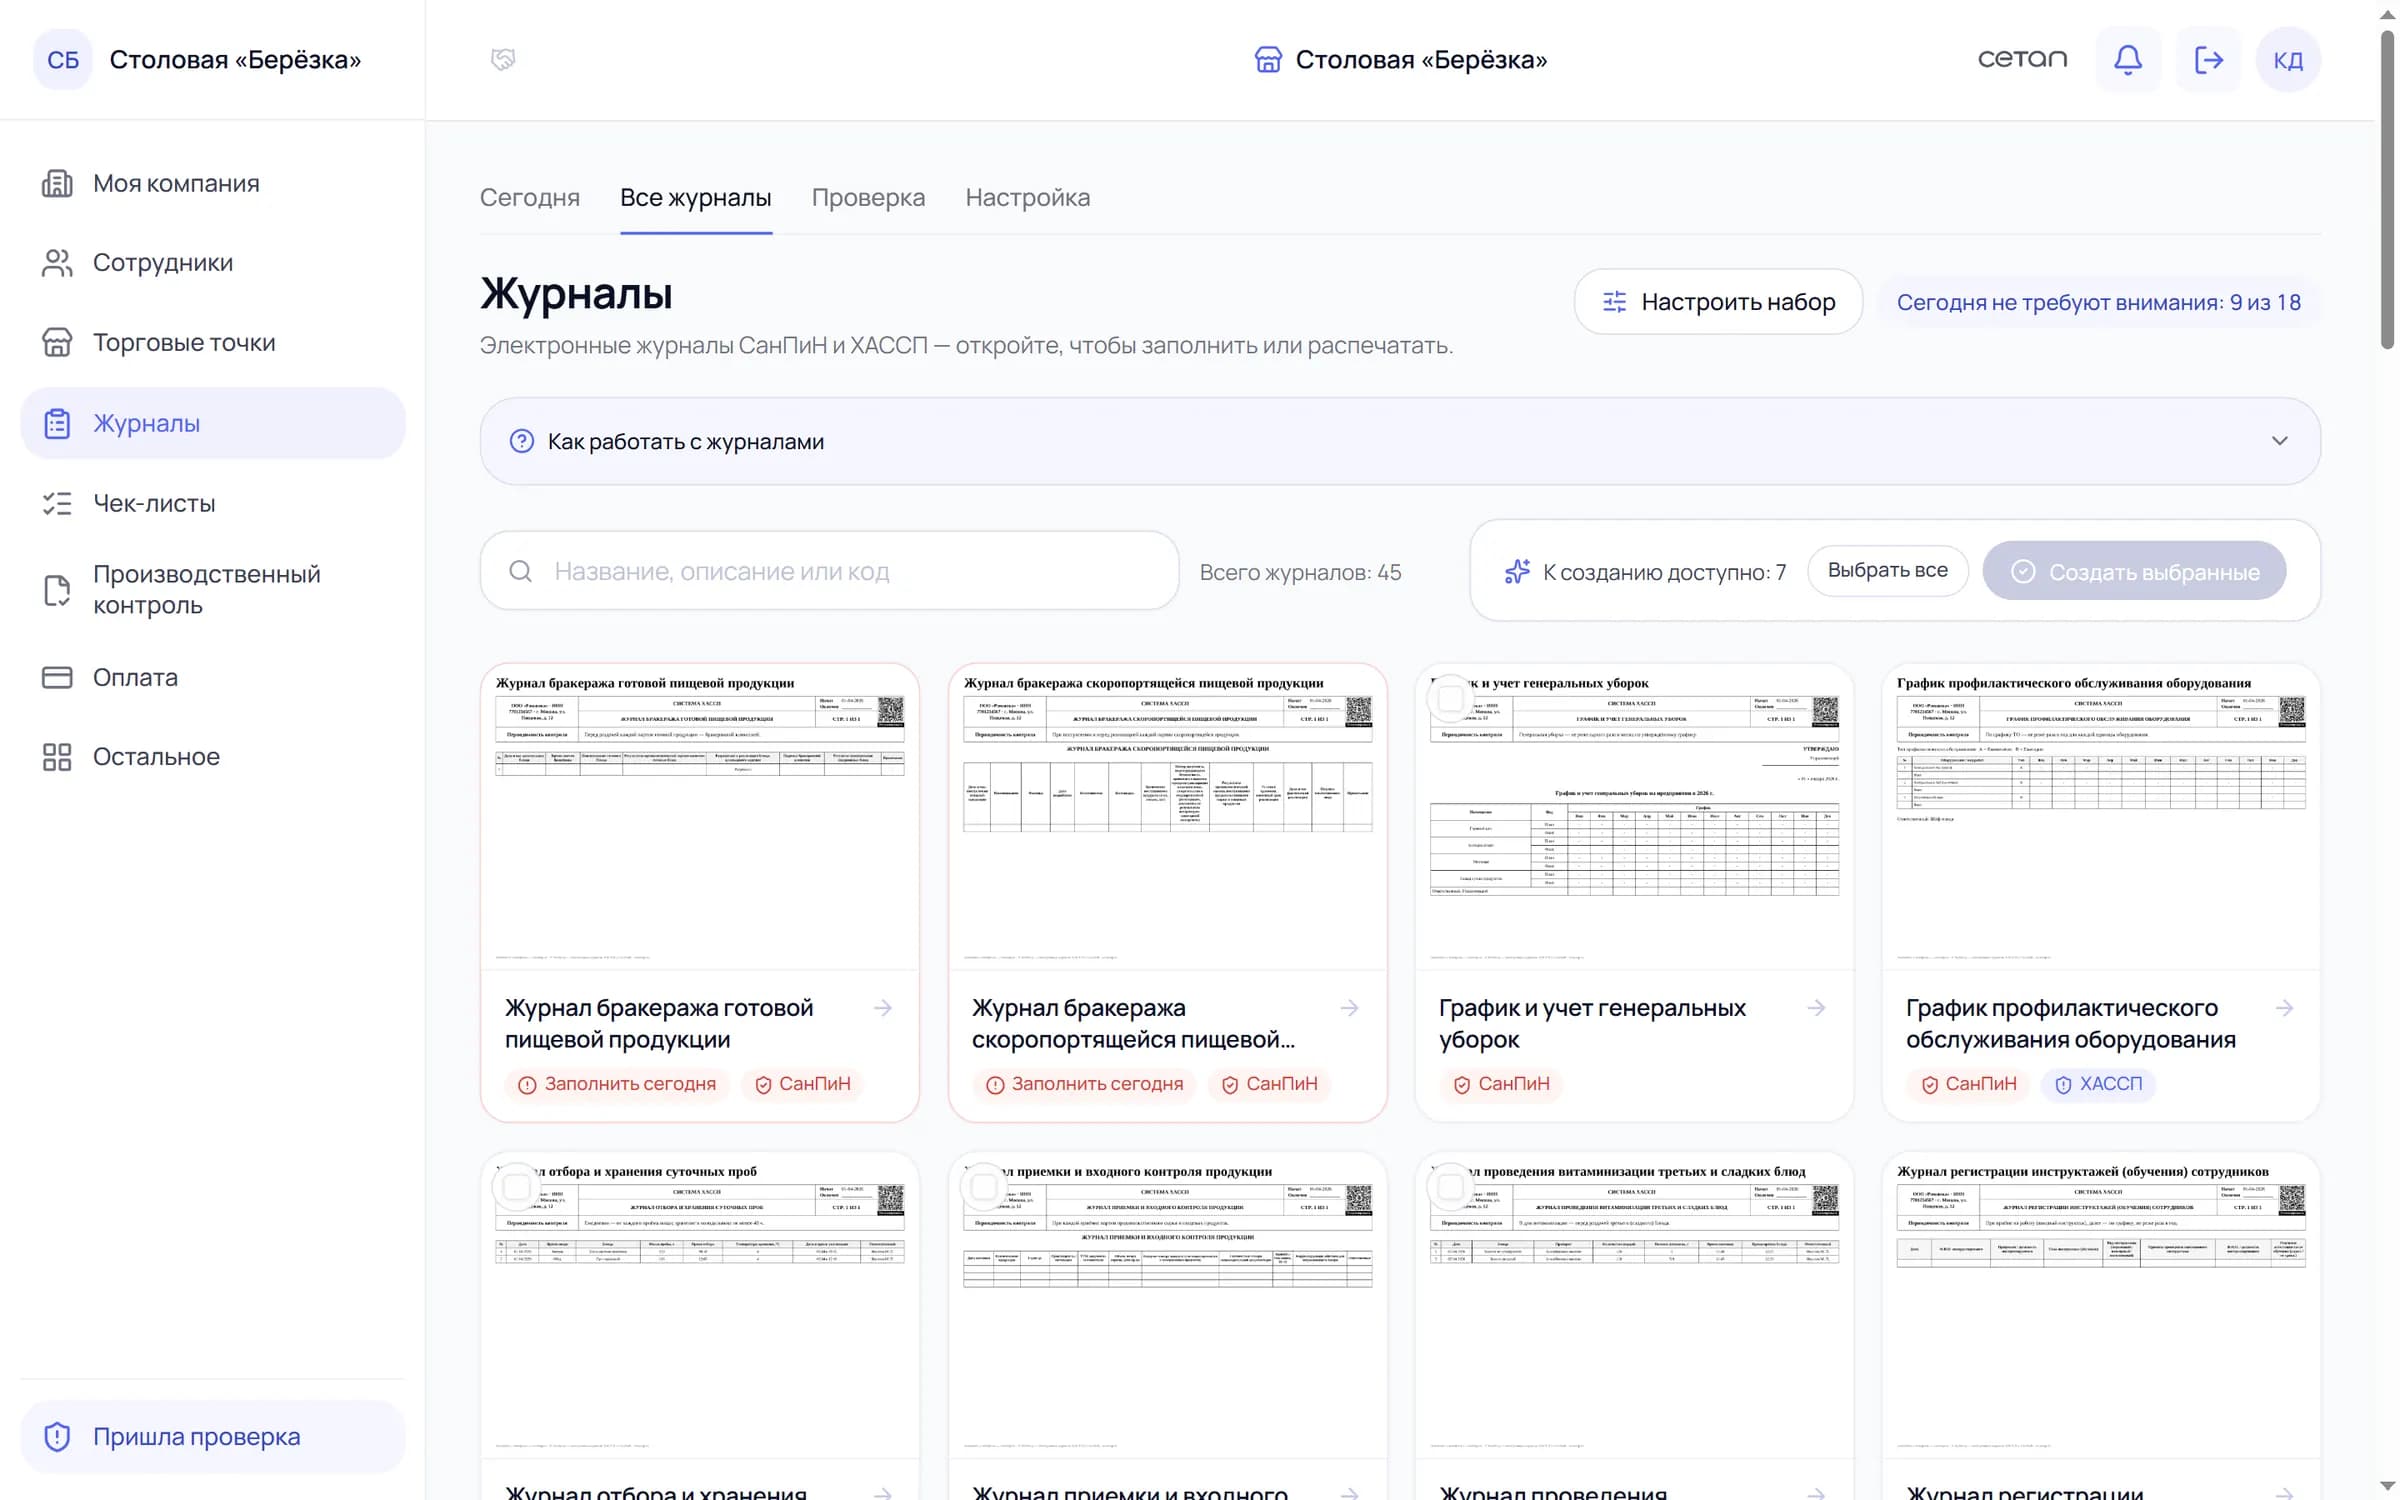This screenshot has width=2400, height=1500.
Task: Click the shop icon beside Столовая «Берёзка» title
Action: coord(1268,60)
